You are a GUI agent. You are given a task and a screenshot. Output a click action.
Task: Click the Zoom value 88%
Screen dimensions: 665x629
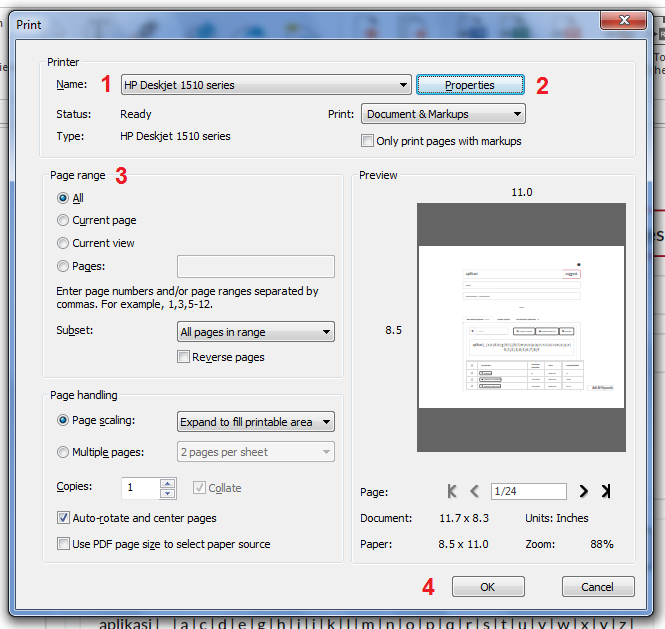pyautogui.click(x=602, y=544)
